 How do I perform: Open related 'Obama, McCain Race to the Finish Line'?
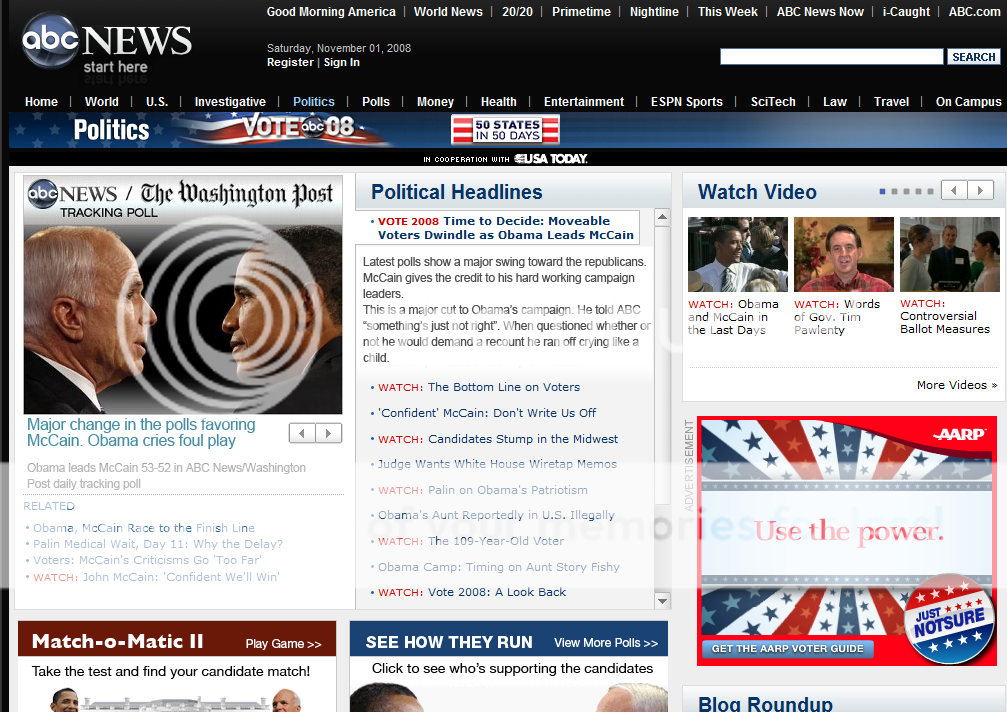point(144,528)
